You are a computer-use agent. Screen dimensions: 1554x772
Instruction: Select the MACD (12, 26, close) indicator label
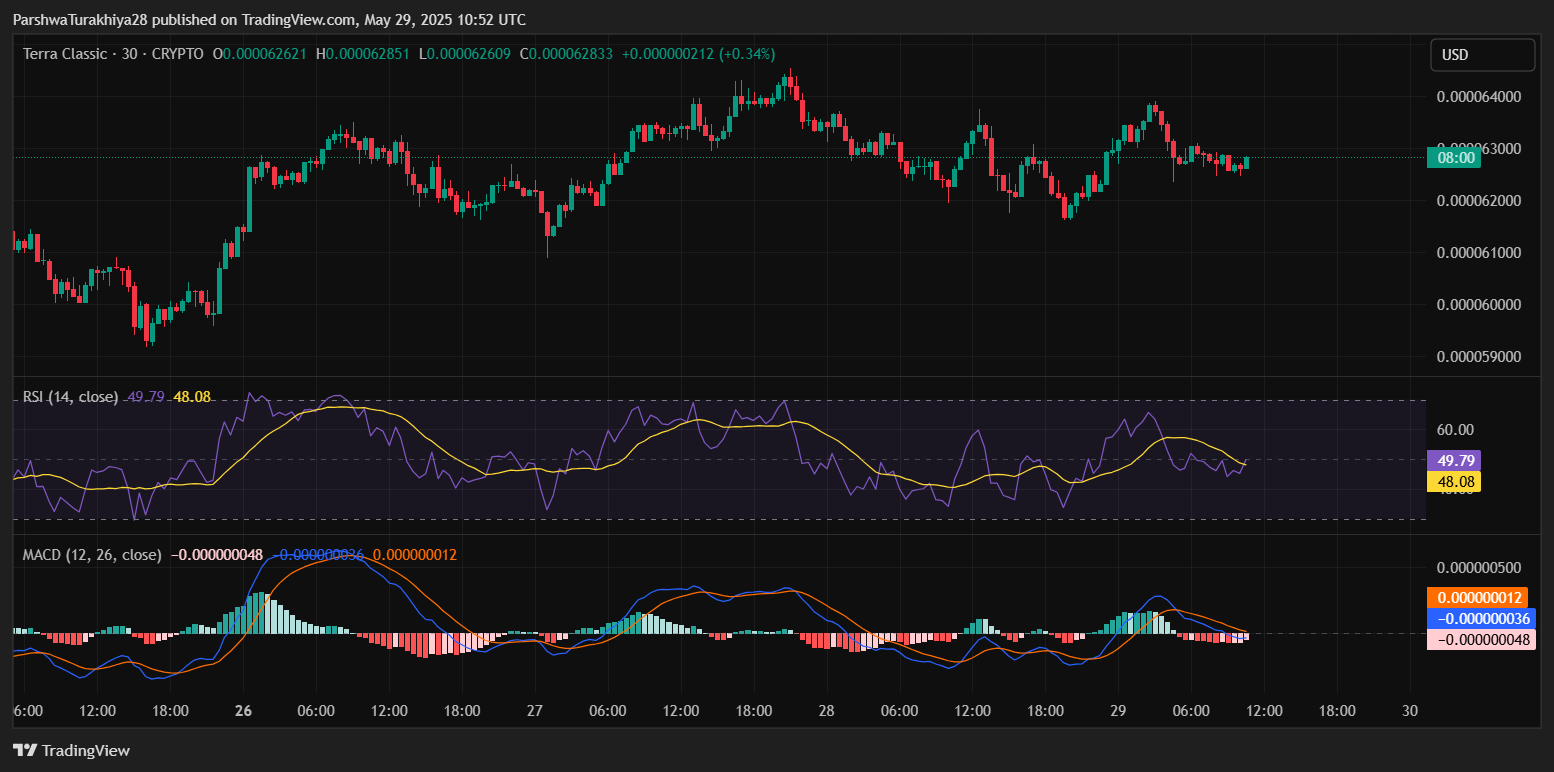tap(92, 554)
